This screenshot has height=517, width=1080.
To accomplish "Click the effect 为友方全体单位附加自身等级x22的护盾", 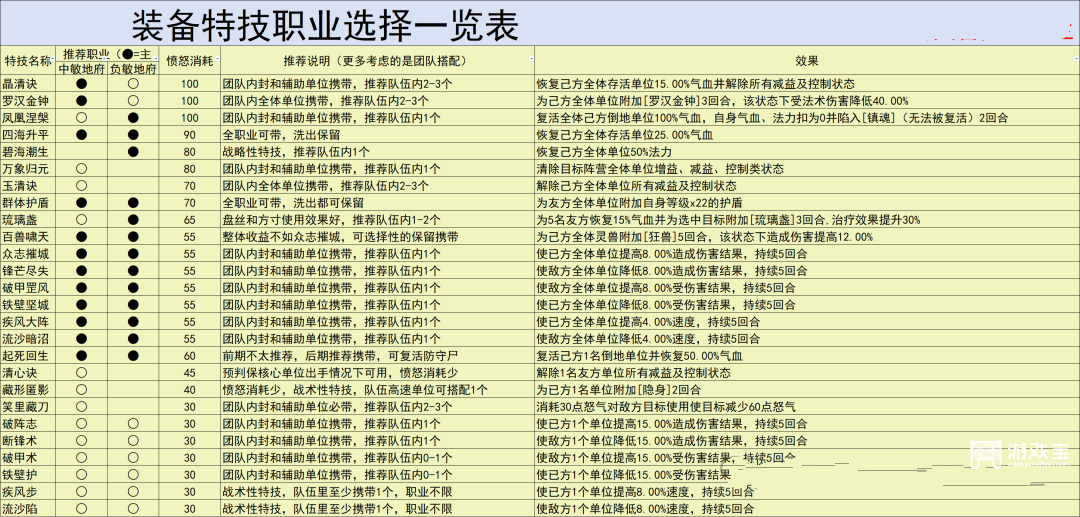I will pos(640,203).
